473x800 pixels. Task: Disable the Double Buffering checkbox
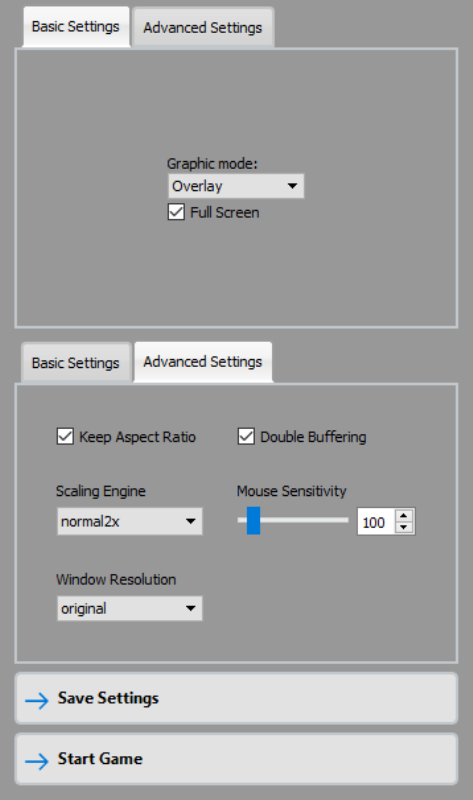[246, 437]
